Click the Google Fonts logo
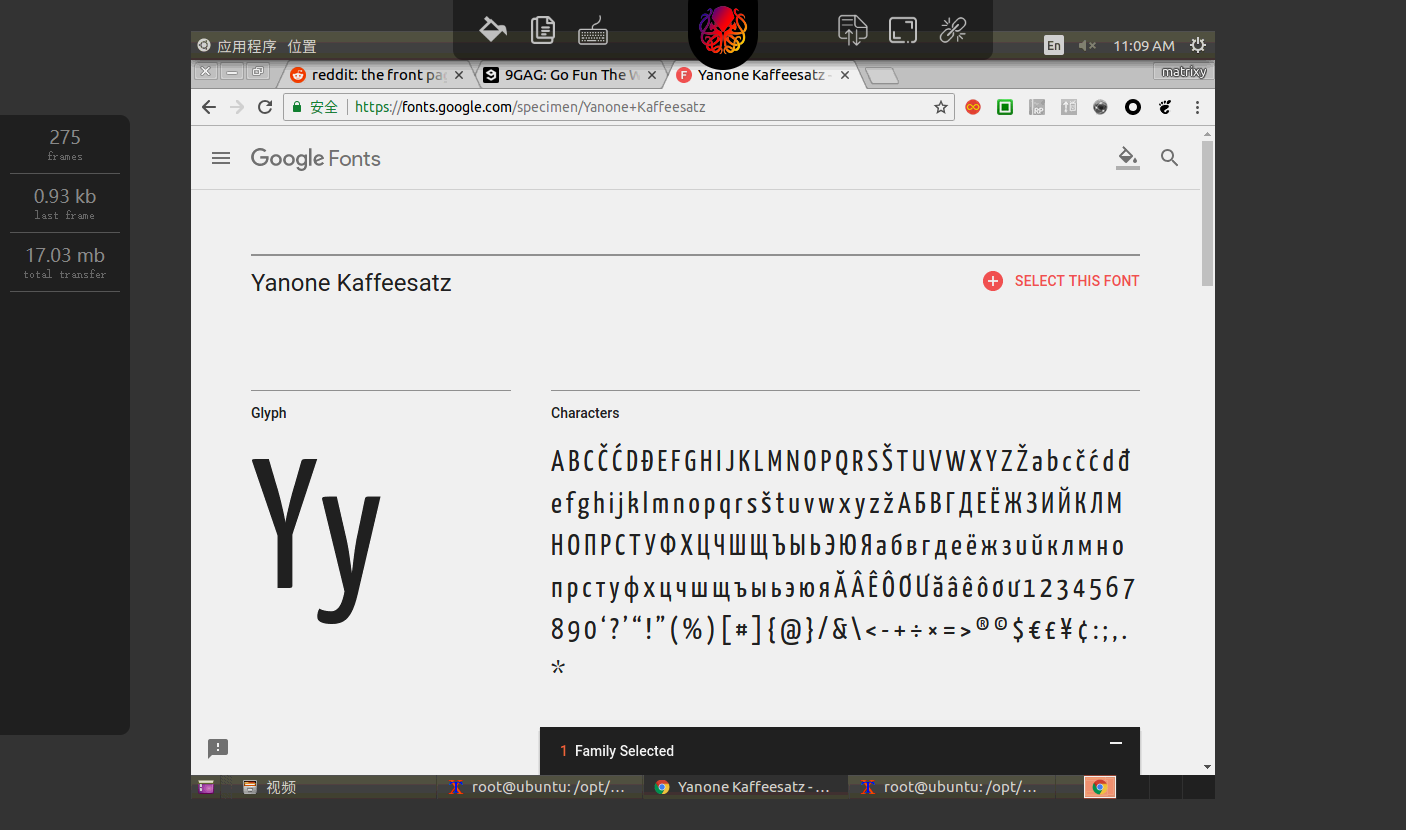This screenshot has width=1406, height=830. pos(315,158)
